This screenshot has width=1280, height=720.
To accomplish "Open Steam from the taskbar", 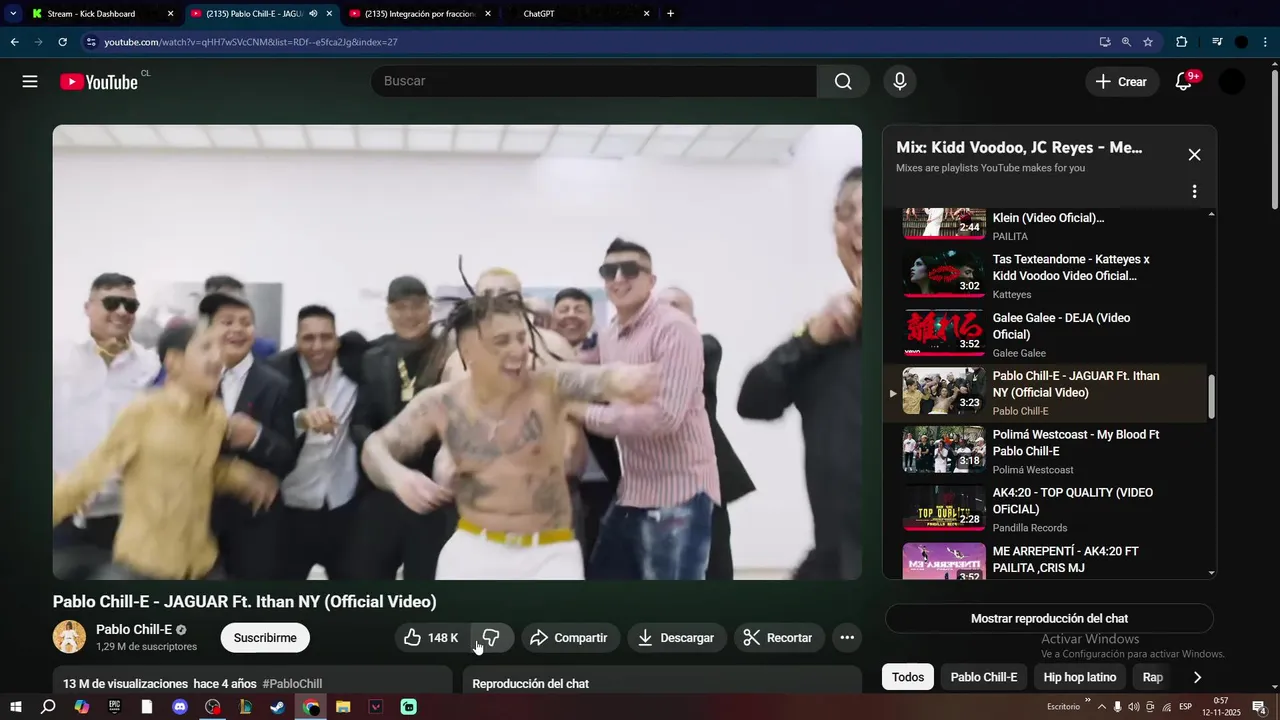I will 278,707.
